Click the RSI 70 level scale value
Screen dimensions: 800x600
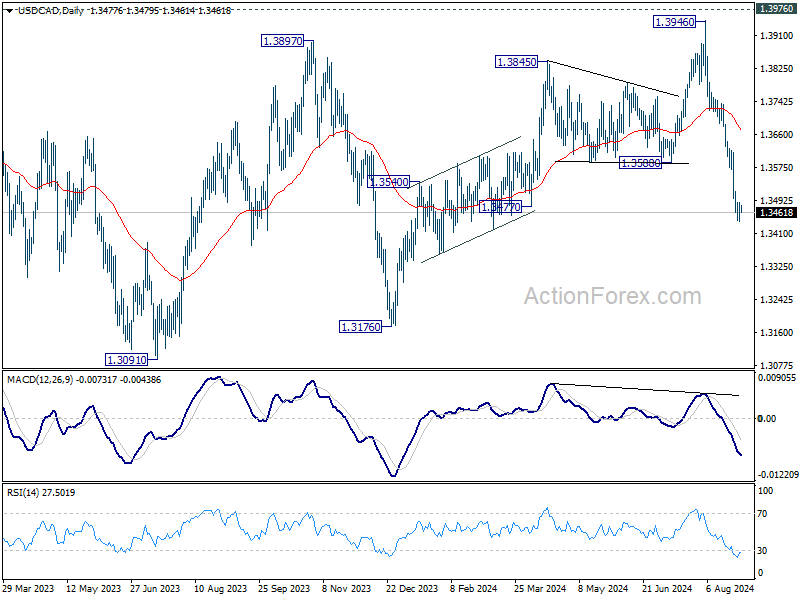point(762,513)
